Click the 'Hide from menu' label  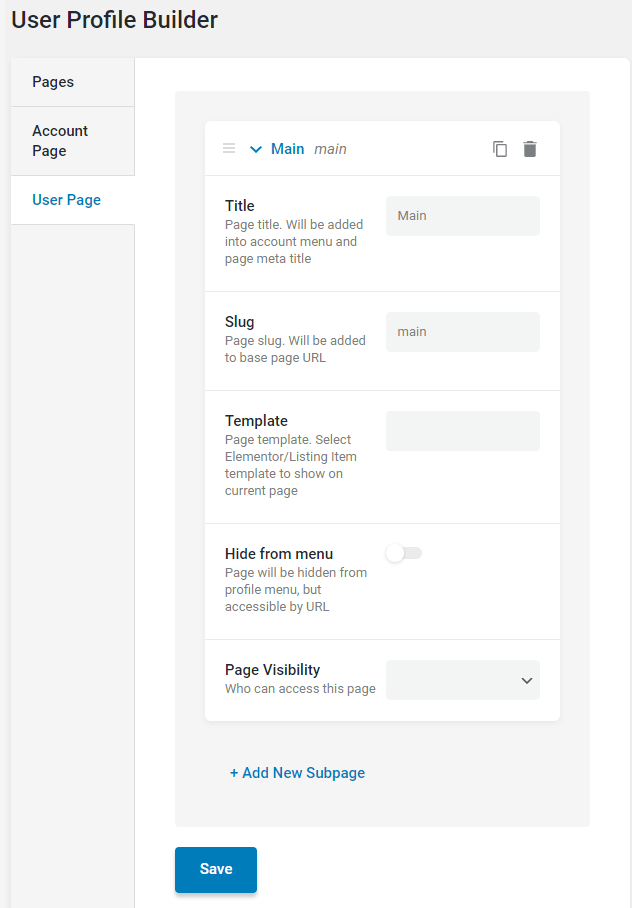279,554
